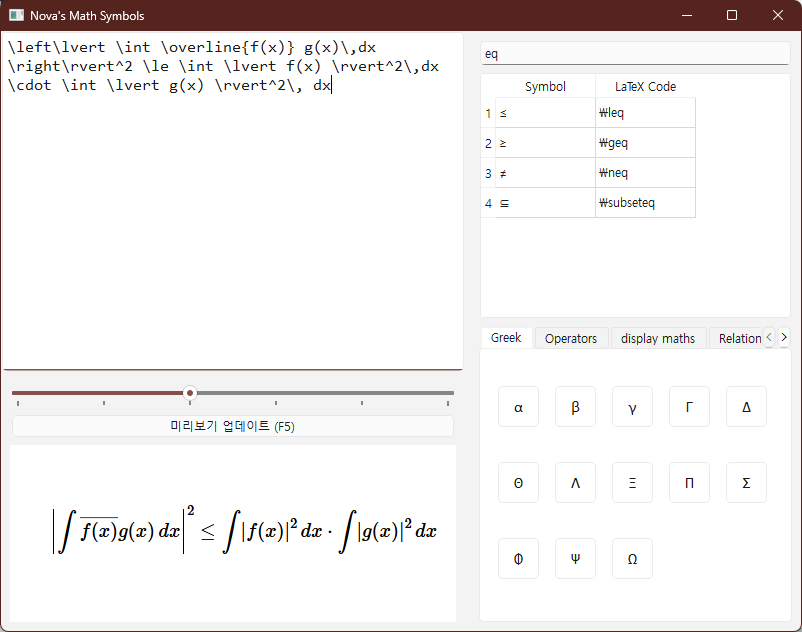The image size is (802, 632).
Task: Select the ≤ symbol cell in row 1
Action: tap(545, 113)
